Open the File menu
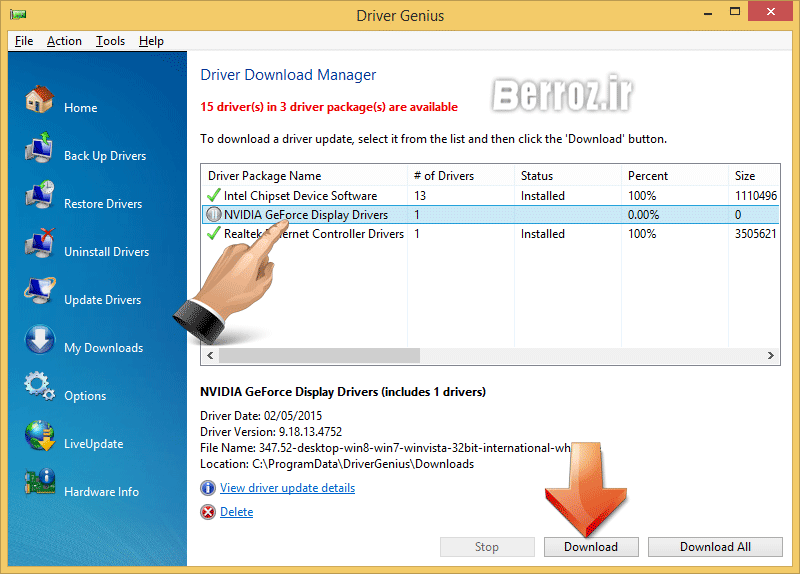The width and height of the screenshot is (800, 574). 24,41
